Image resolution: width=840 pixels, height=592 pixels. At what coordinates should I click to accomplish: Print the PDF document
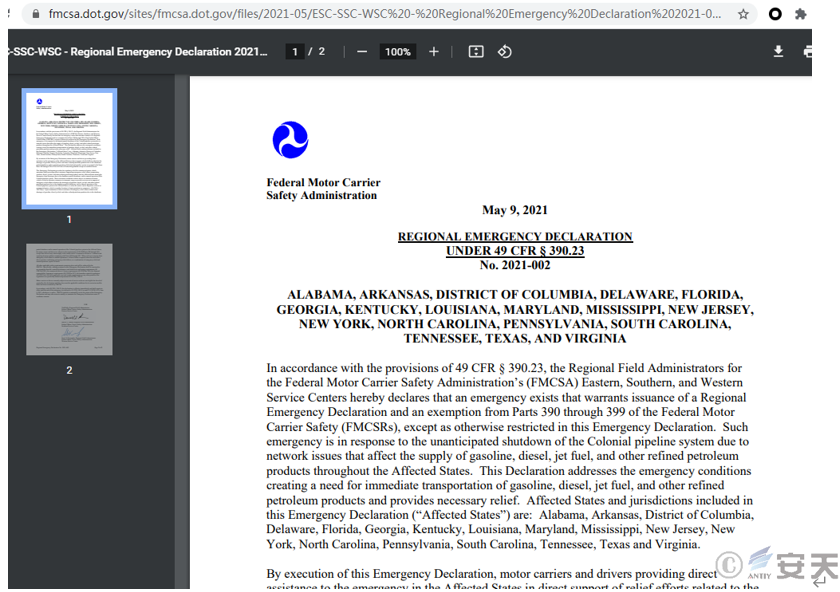click(x=806, y=52)
